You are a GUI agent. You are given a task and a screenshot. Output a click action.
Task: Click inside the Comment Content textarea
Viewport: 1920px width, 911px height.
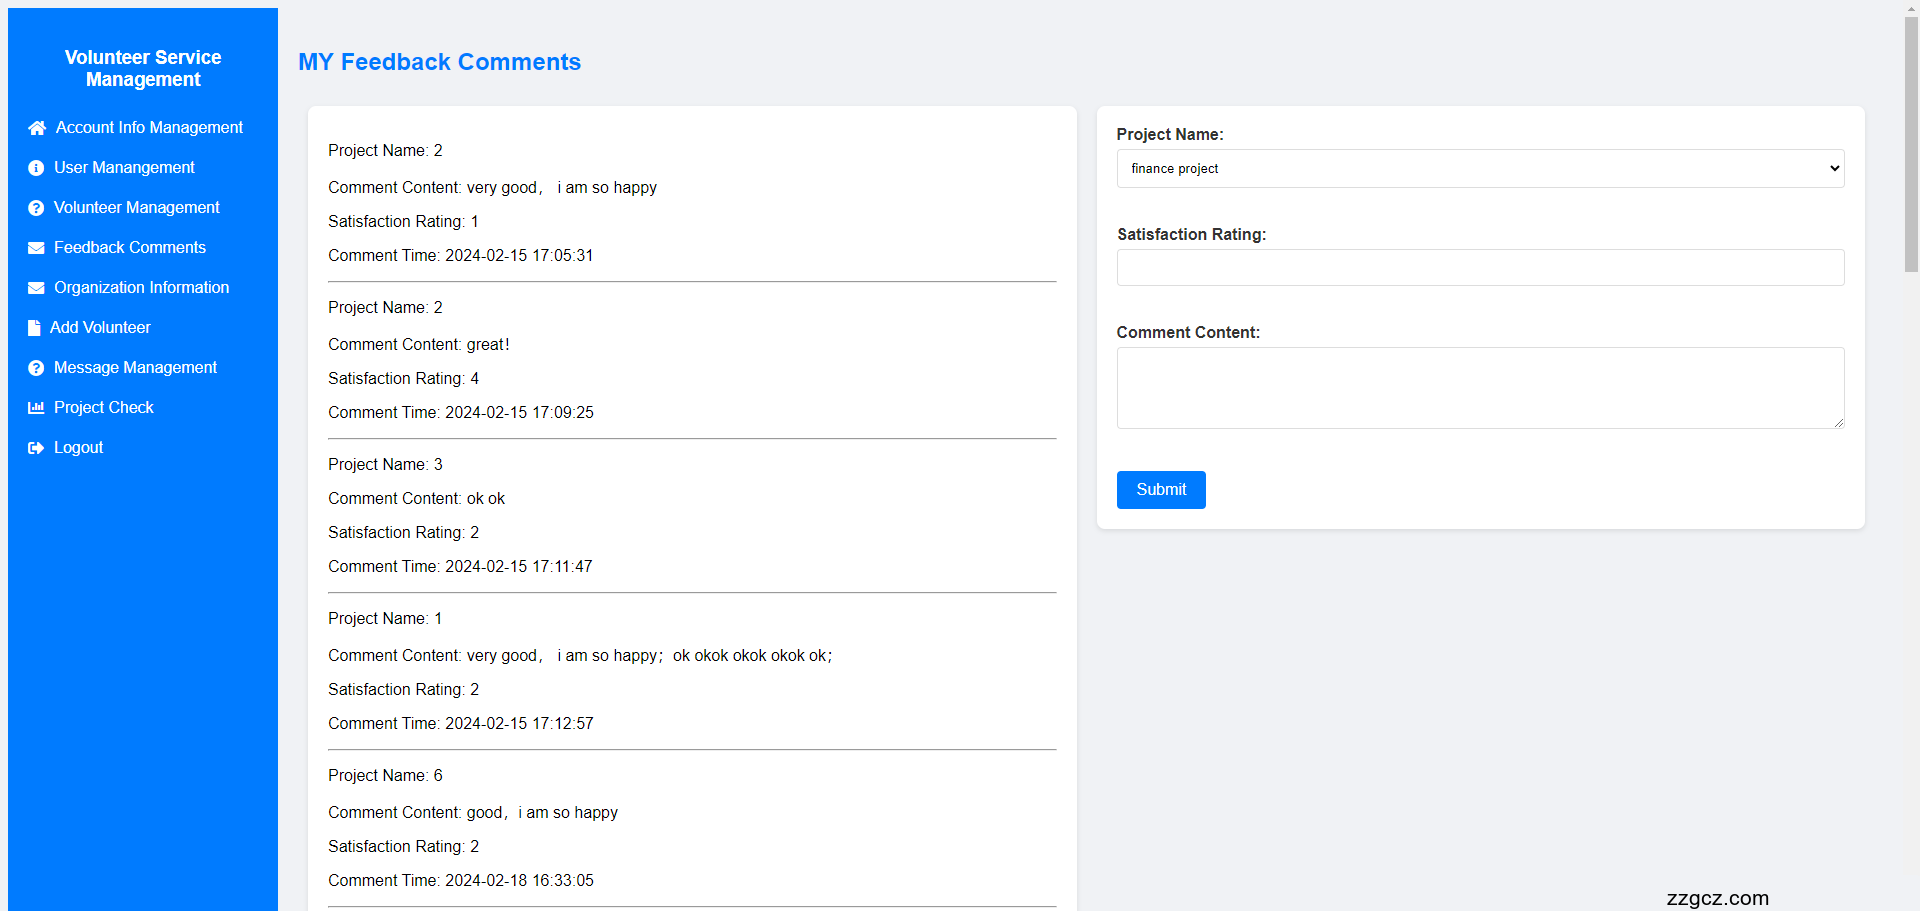(x=1479, y=388)
